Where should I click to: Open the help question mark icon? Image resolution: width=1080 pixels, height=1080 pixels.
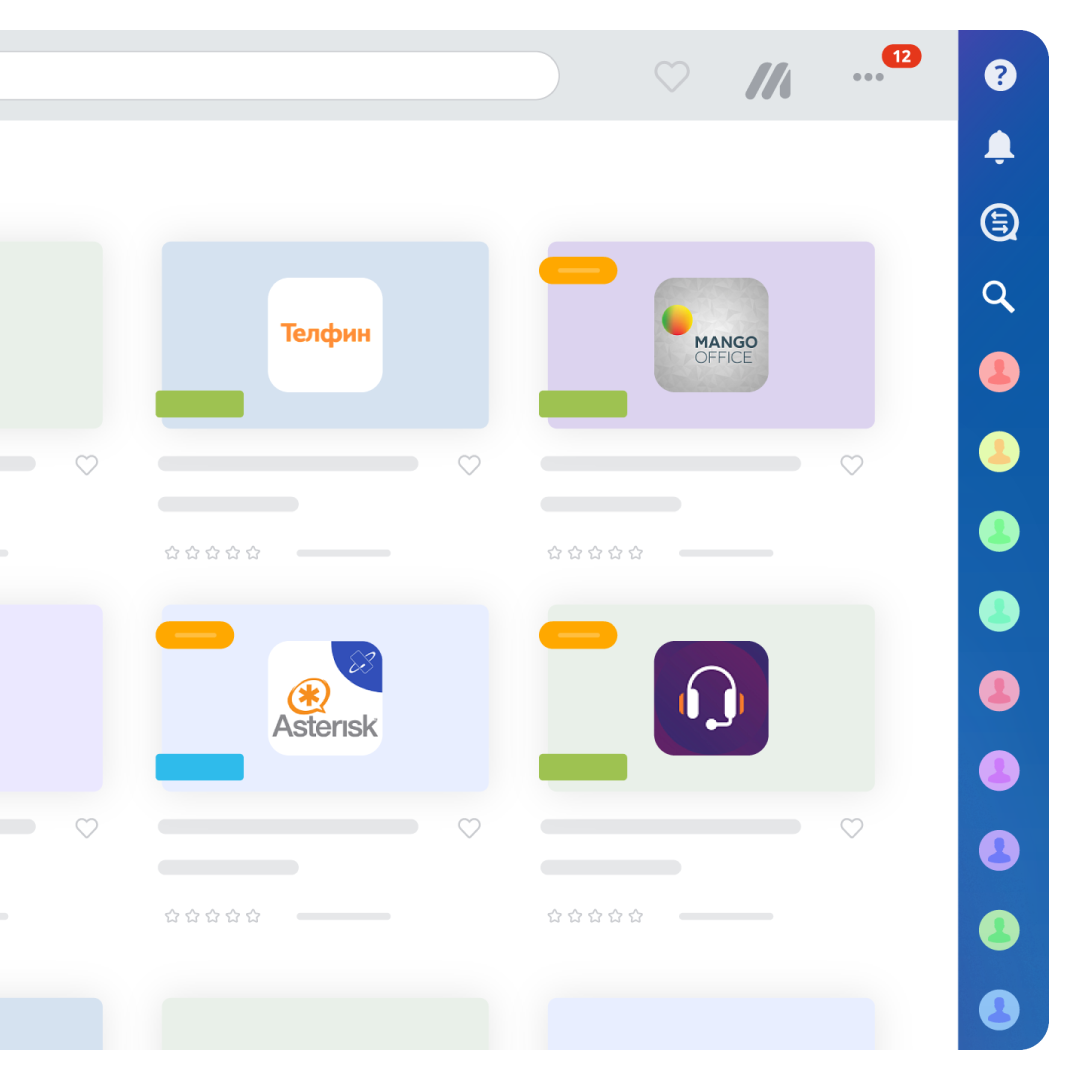pos(999,75)
